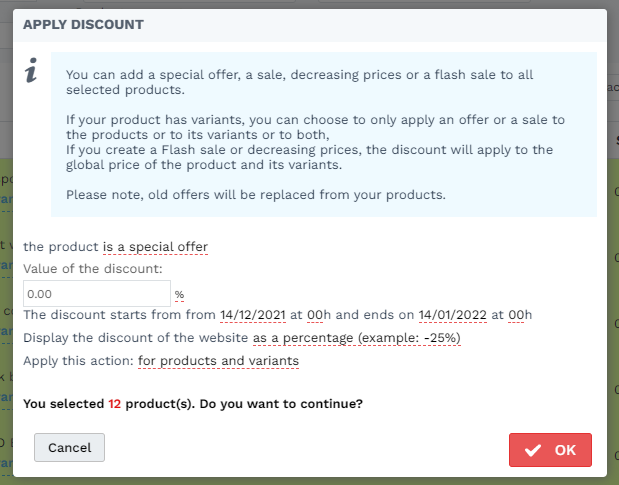Cancel the apply discount dialog

click(x=69, y=448)
